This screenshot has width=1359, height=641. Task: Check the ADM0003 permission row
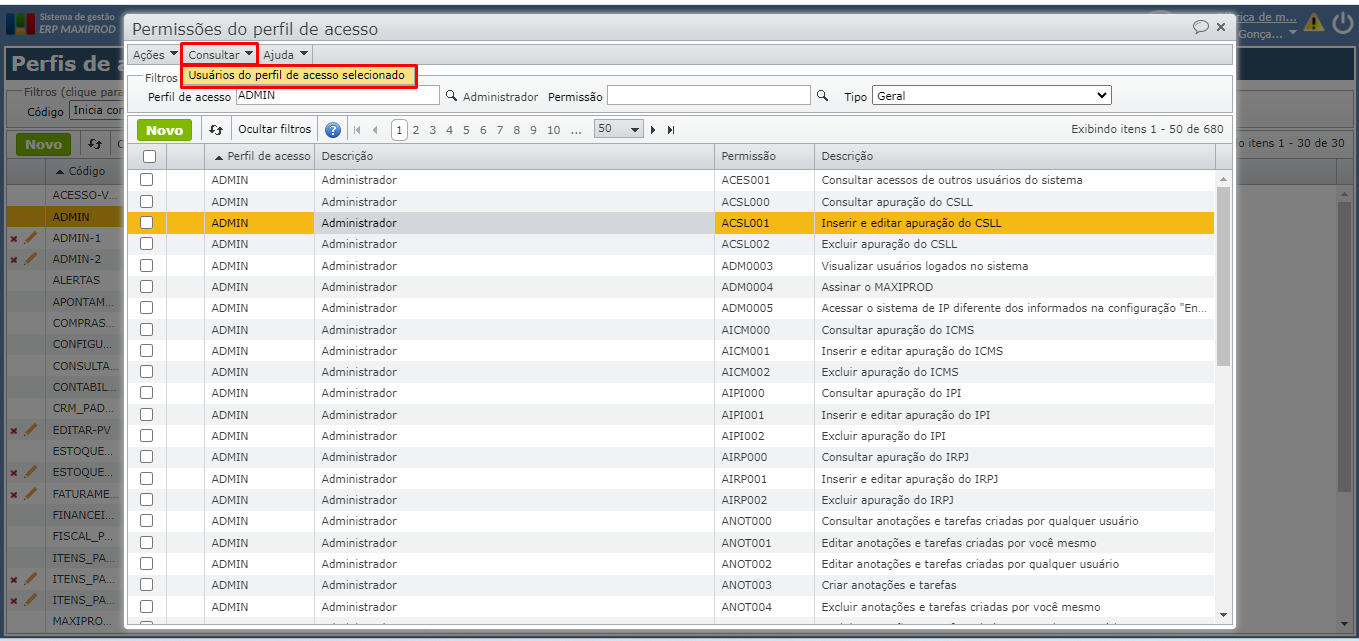(147, 265)
